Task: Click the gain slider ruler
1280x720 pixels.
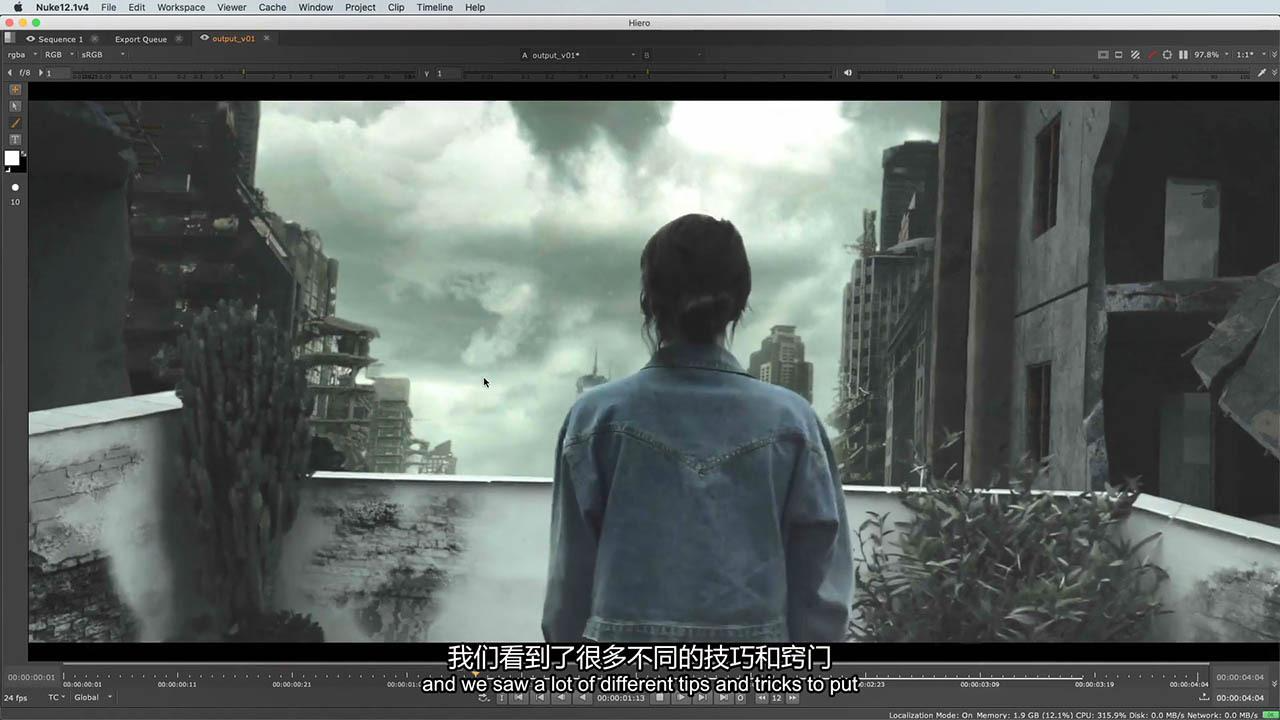Action: click(x=245, y=74)
